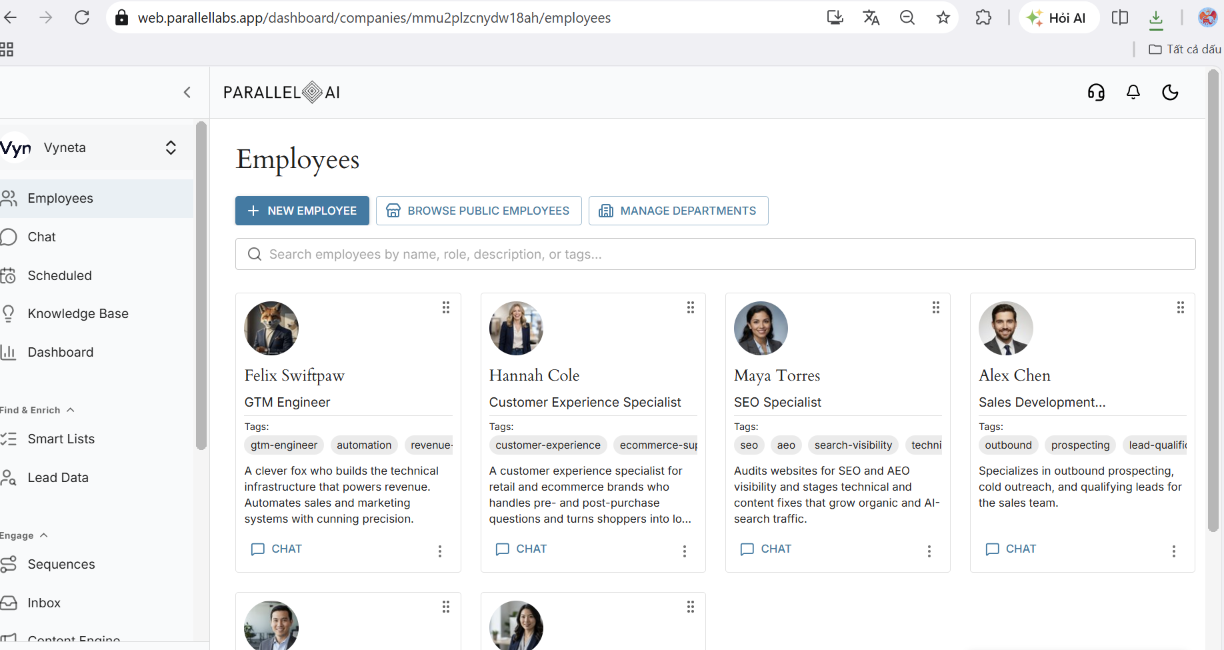Click the page vertical scrollbar
1224x650 pixels.
pyautogui.click(x=1215, y=300)
